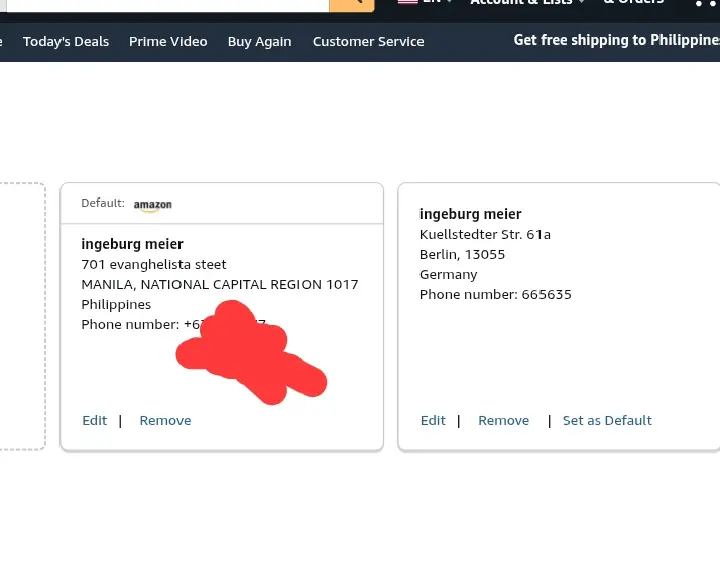Click the orange search button
This screenshot has width=720, height=572.
click(352, 5)
